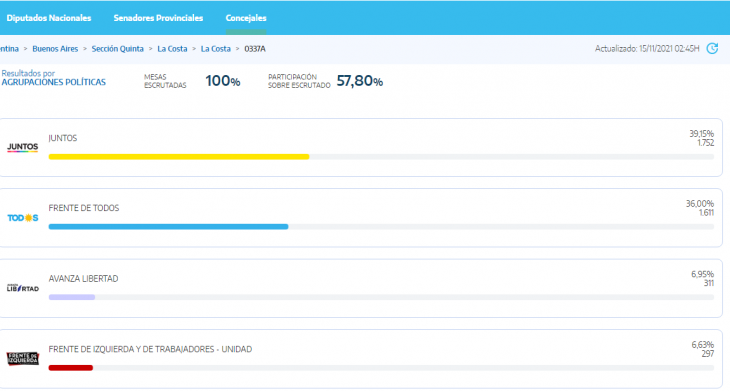Click the lilac Avanza Libertad bar
The image size is (730, 391).
coord(72,297)
